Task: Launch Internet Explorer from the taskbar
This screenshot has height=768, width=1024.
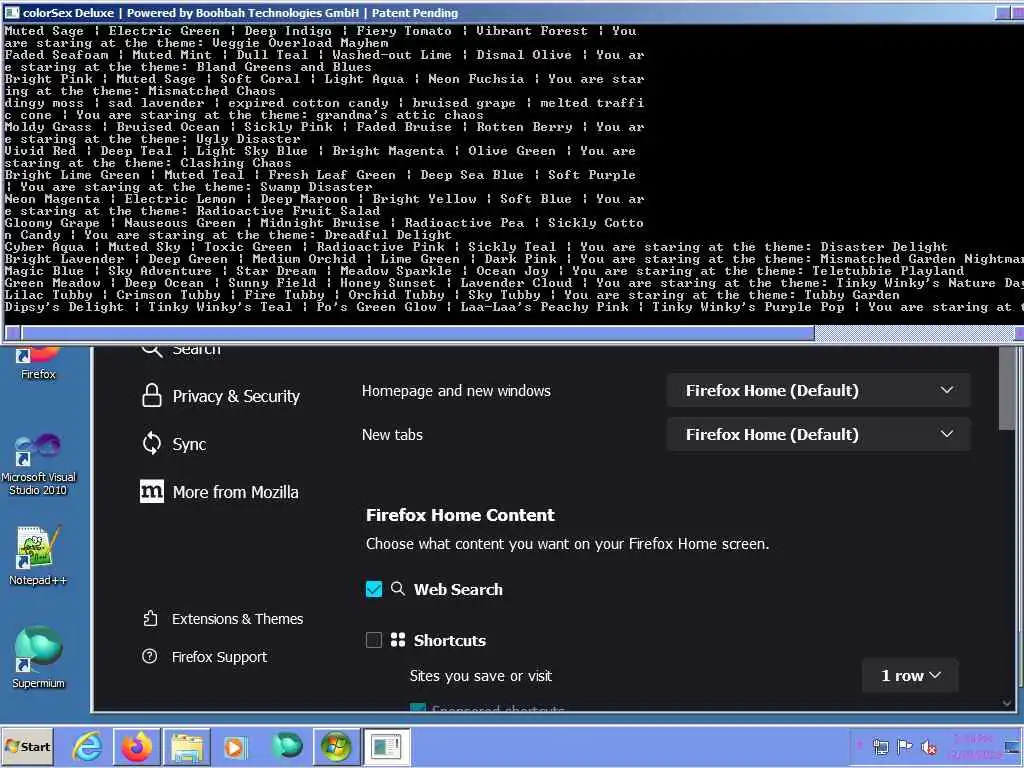Action: 87,746
